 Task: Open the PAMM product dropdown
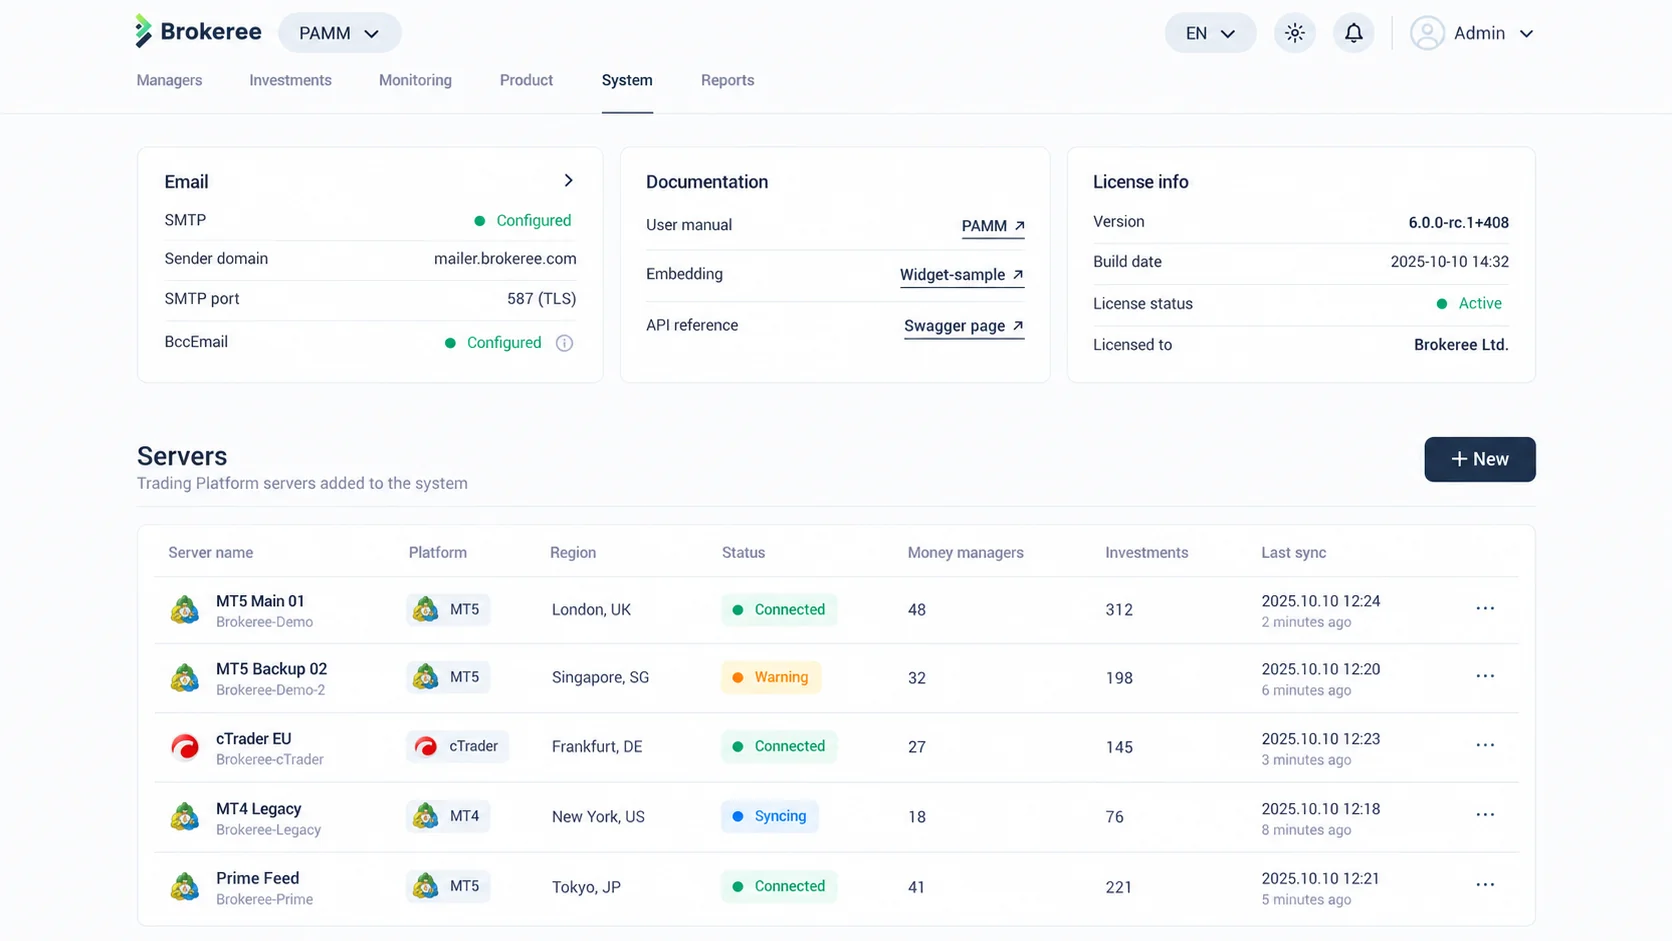(339, 33)
